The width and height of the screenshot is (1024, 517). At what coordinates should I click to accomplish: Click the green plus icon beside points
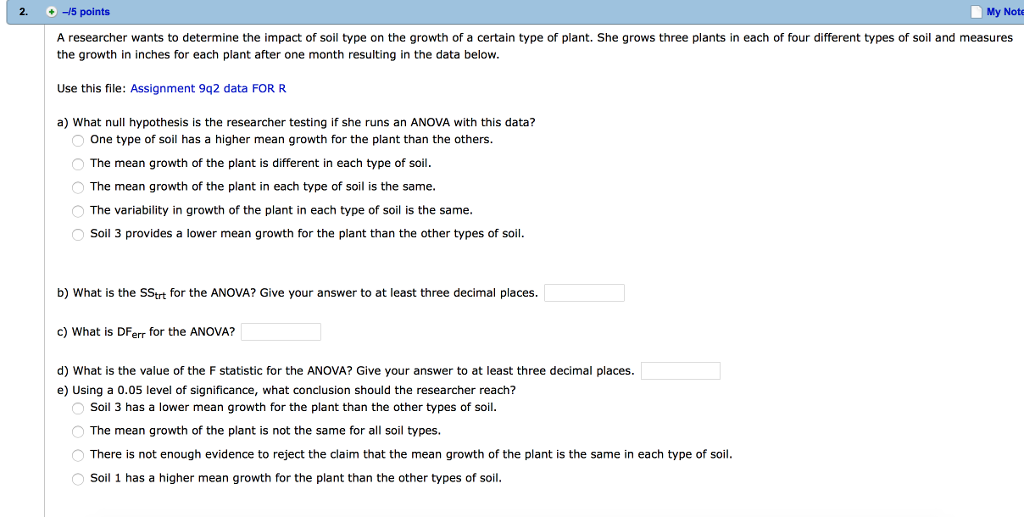pyautogui.click(x=52, y=12)
